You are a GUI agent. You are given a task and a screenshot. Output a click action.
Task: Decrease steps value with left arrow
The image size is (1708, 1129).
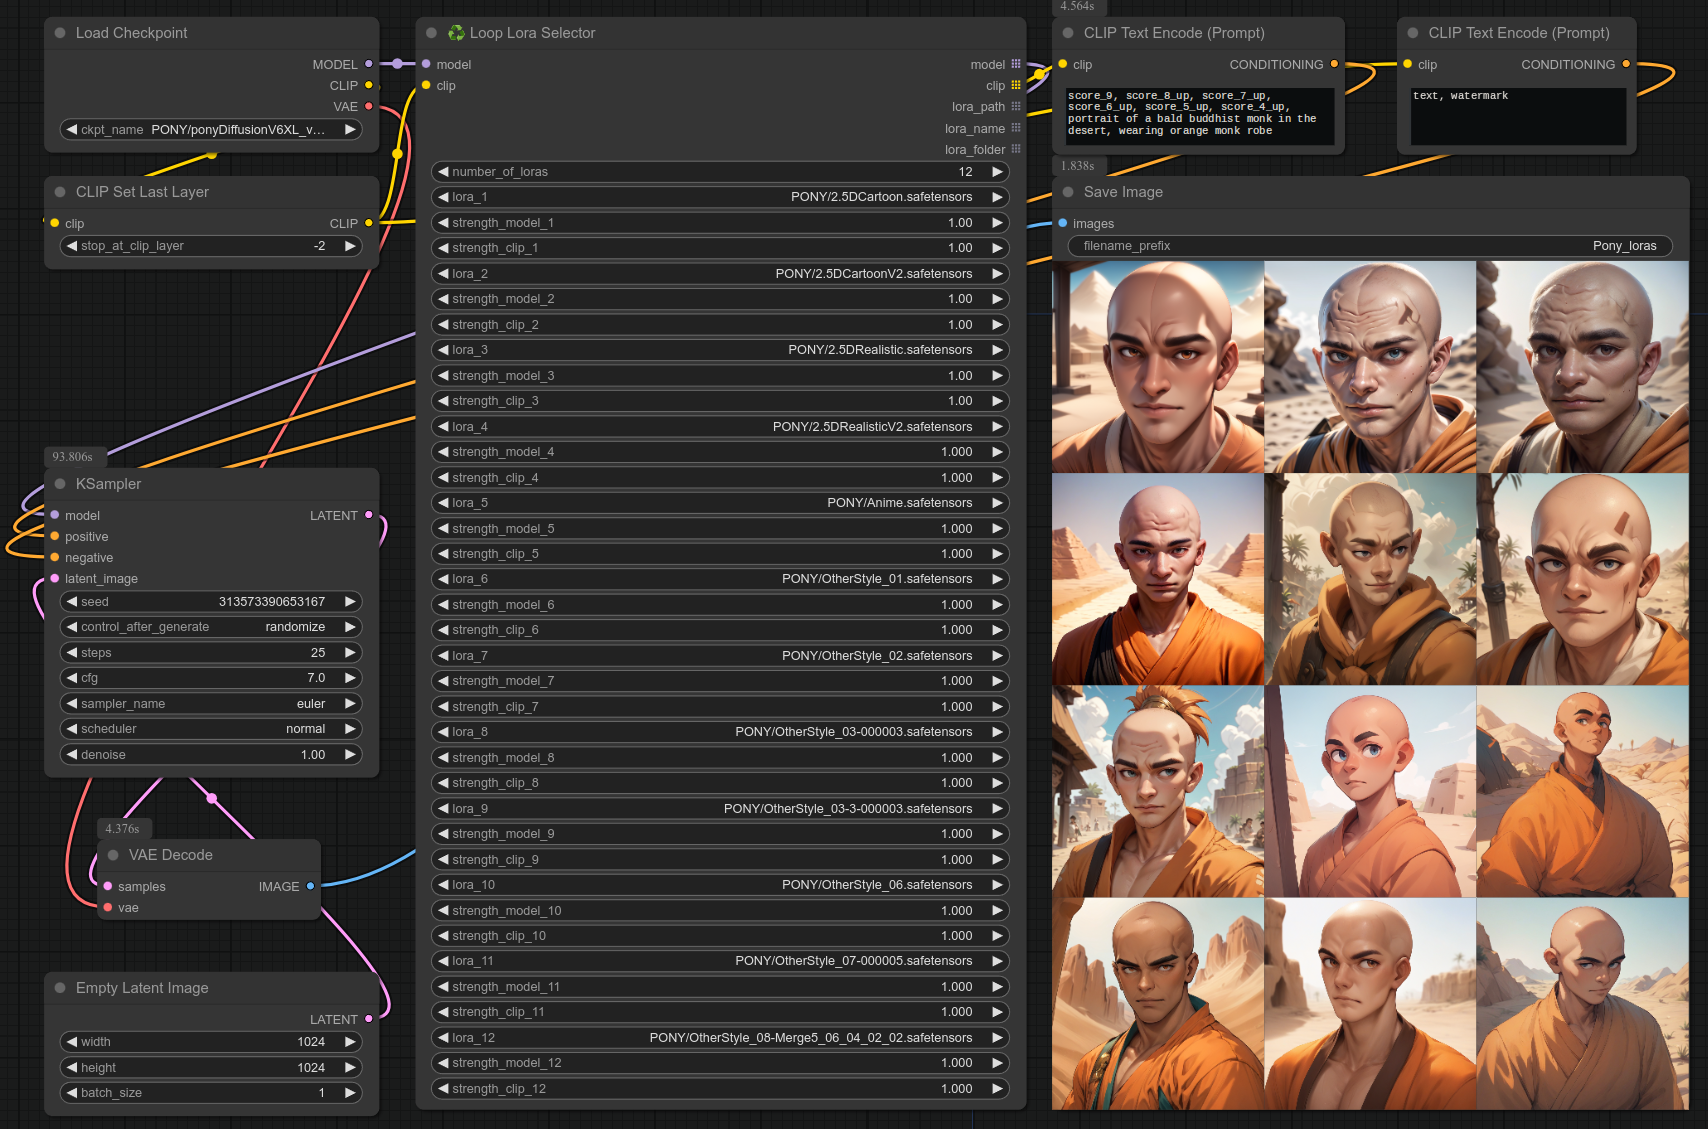point(71,653)
